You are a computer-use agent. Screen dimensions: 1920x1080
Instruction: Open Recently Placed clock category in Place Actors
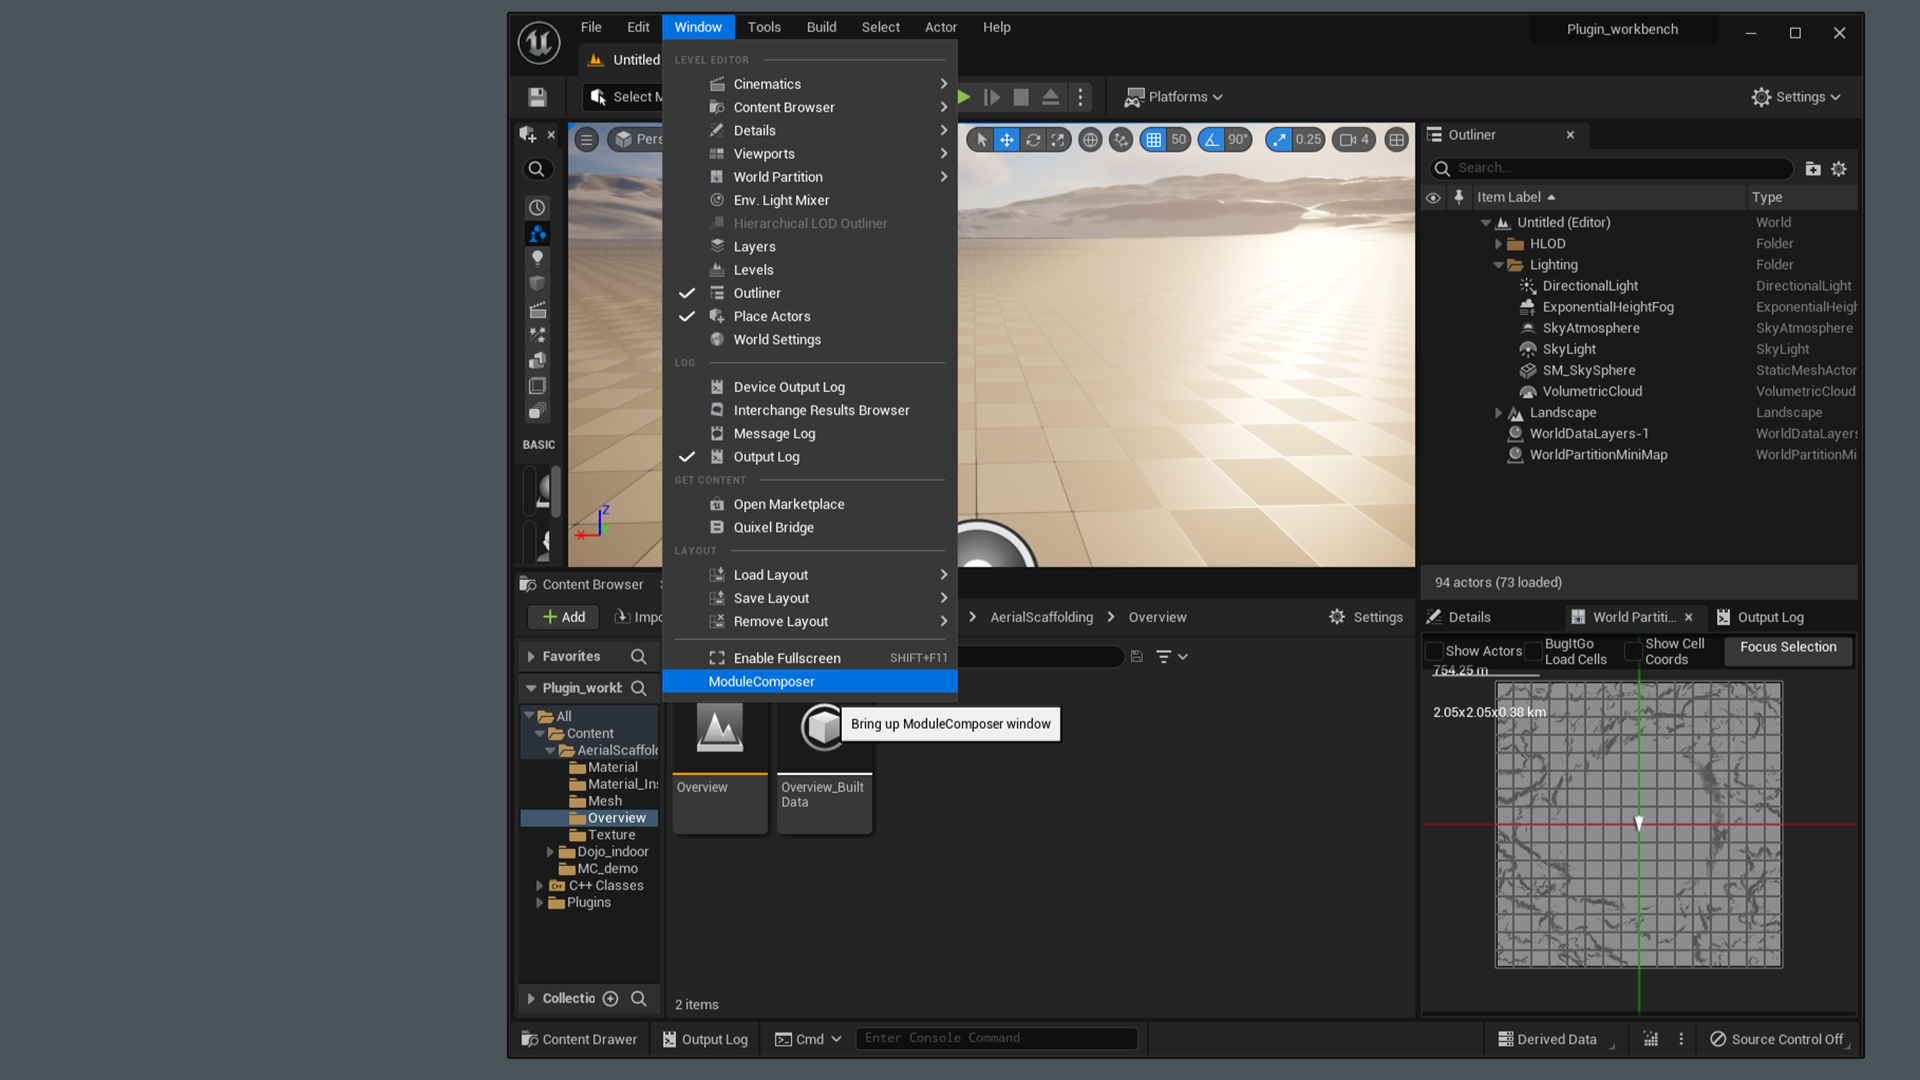pyautogui.click(x=537, y=207)
